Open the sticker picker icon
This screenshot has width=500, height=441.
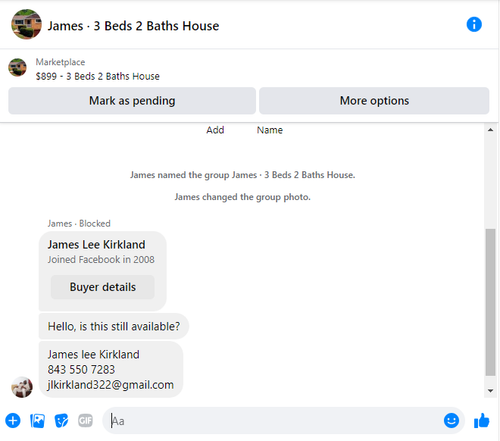pos(61,421)
